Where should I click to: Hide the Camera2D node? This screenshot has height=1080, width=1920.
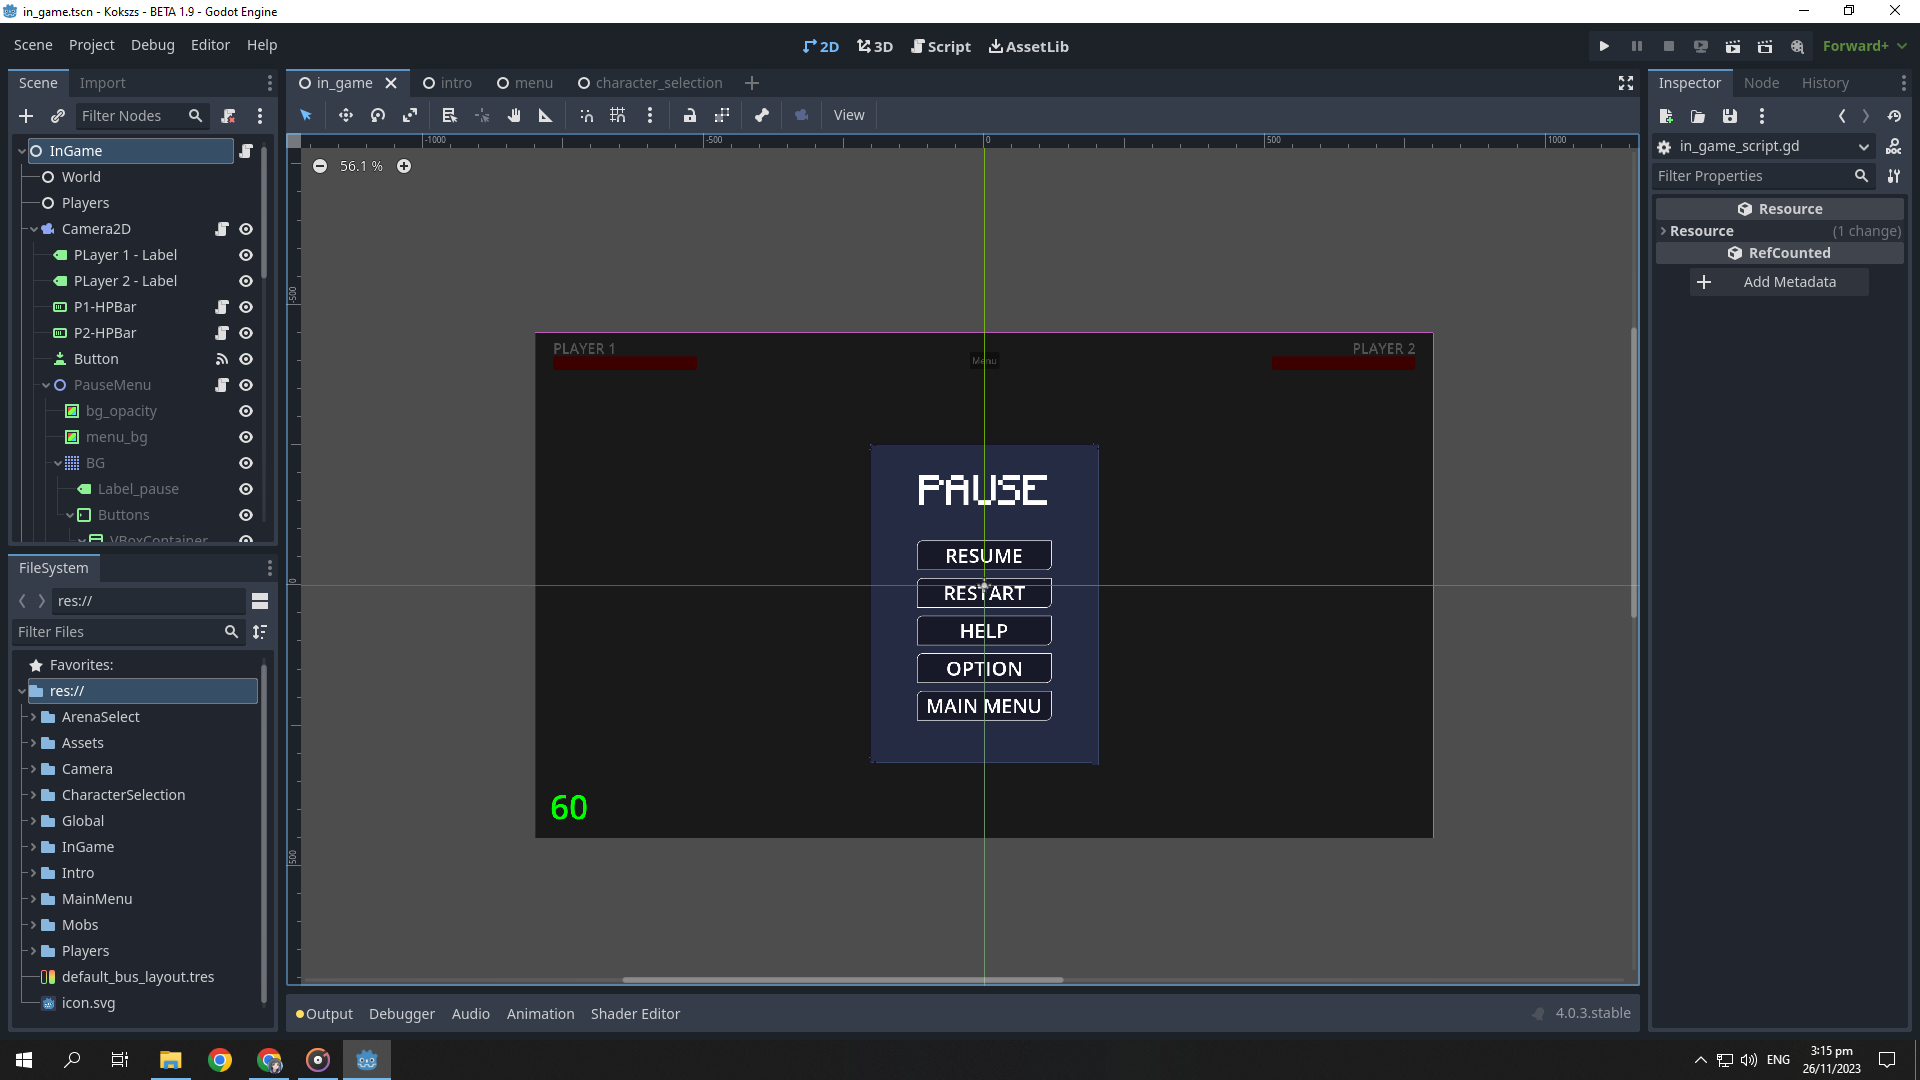tap(246, 229)
